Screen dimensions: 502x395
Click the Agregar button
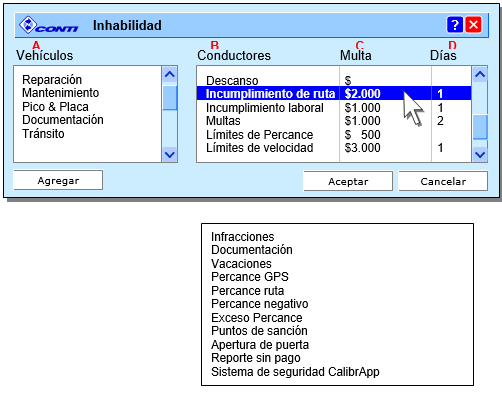click(58, 180)
